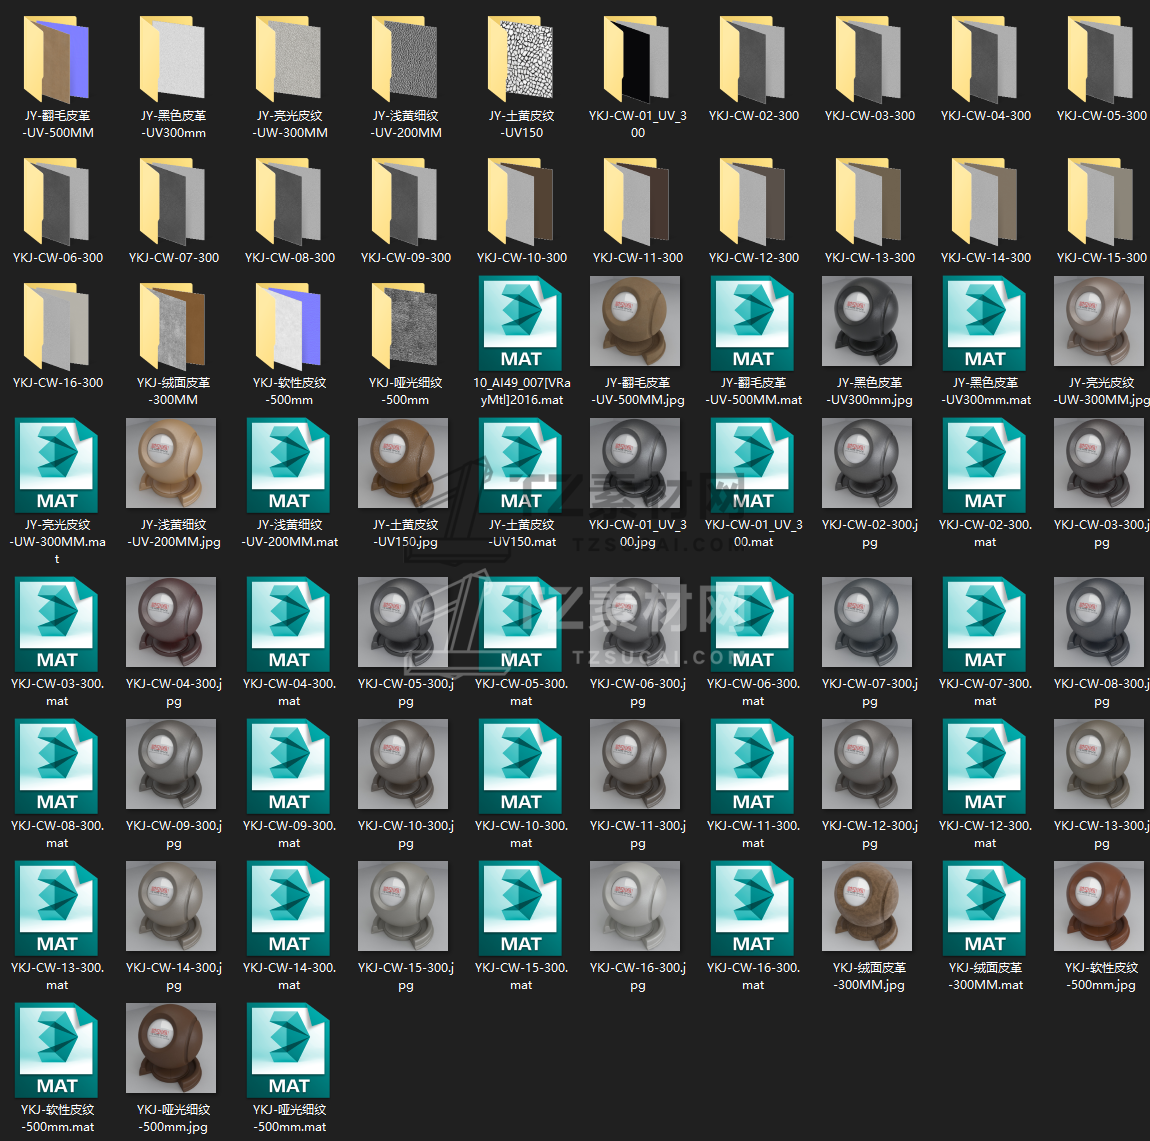1150x1141 pixels.
Task: Select the 10_AI49_007[VRayMtl]2016.mat file
Action: point(521,323)
